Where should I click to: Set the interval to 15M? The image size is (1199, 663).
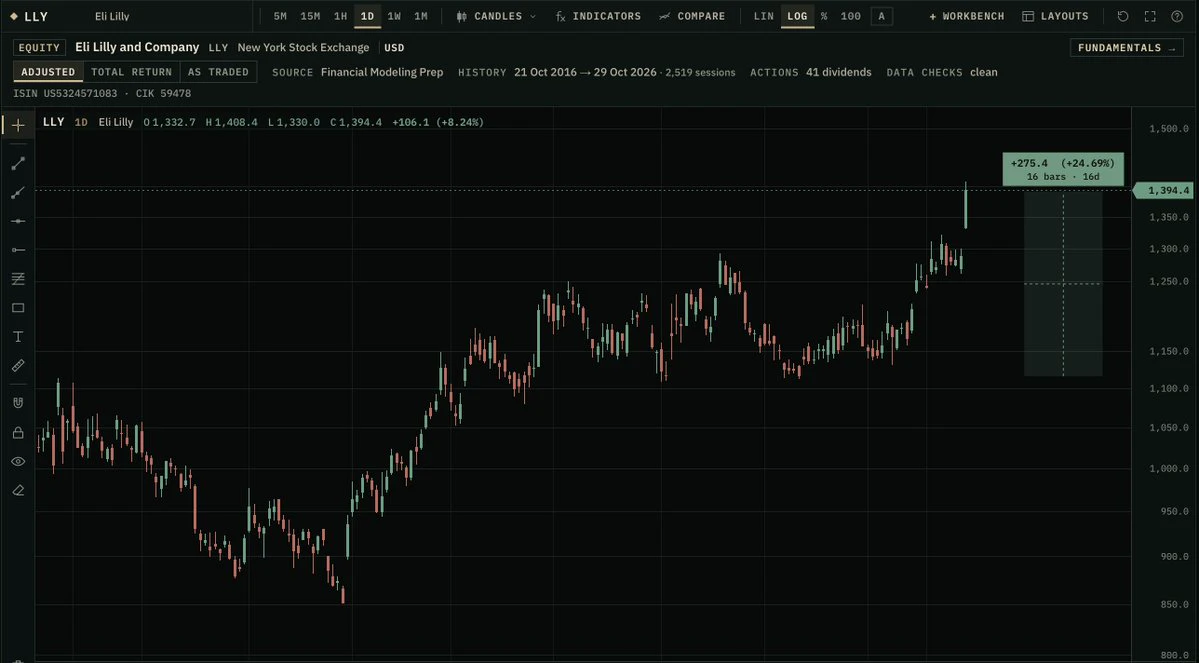[310, 16]
